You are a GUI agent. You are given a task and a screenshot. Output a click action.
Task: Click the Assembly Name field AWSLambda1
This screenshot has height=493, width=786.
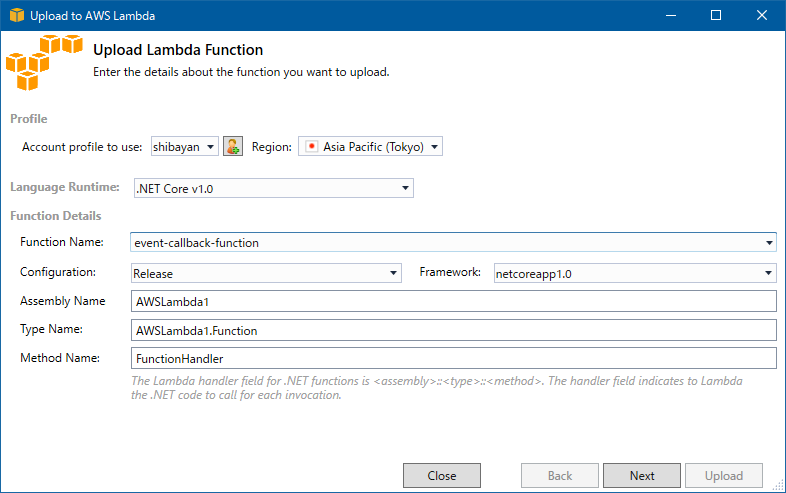click(x=454, y=301)
